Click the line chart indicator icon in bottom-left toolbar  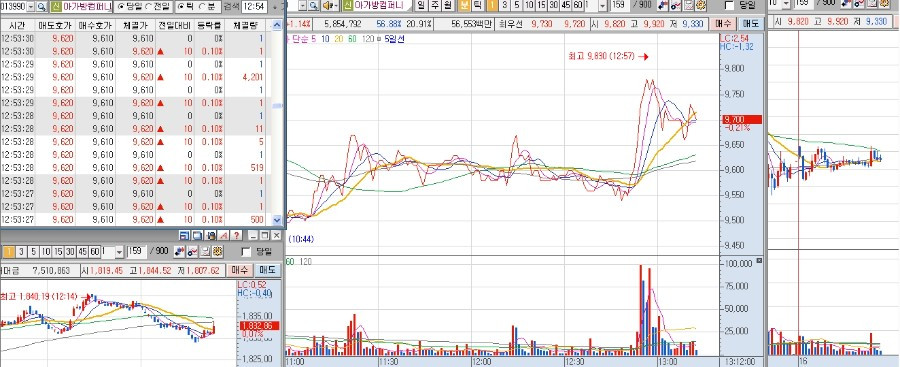click(192, 251)
